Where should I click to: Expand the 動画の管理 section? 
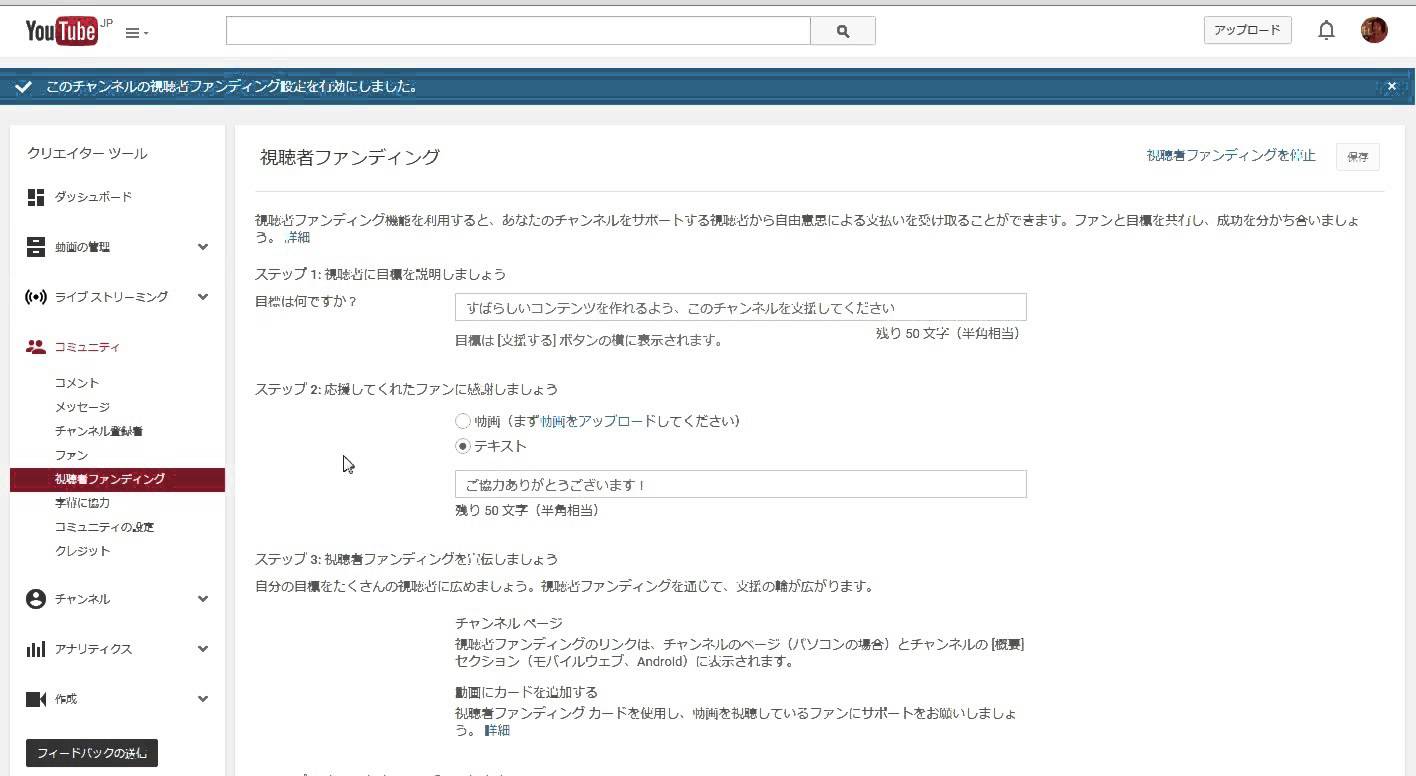pyautogui.click(x=203, y=247)
